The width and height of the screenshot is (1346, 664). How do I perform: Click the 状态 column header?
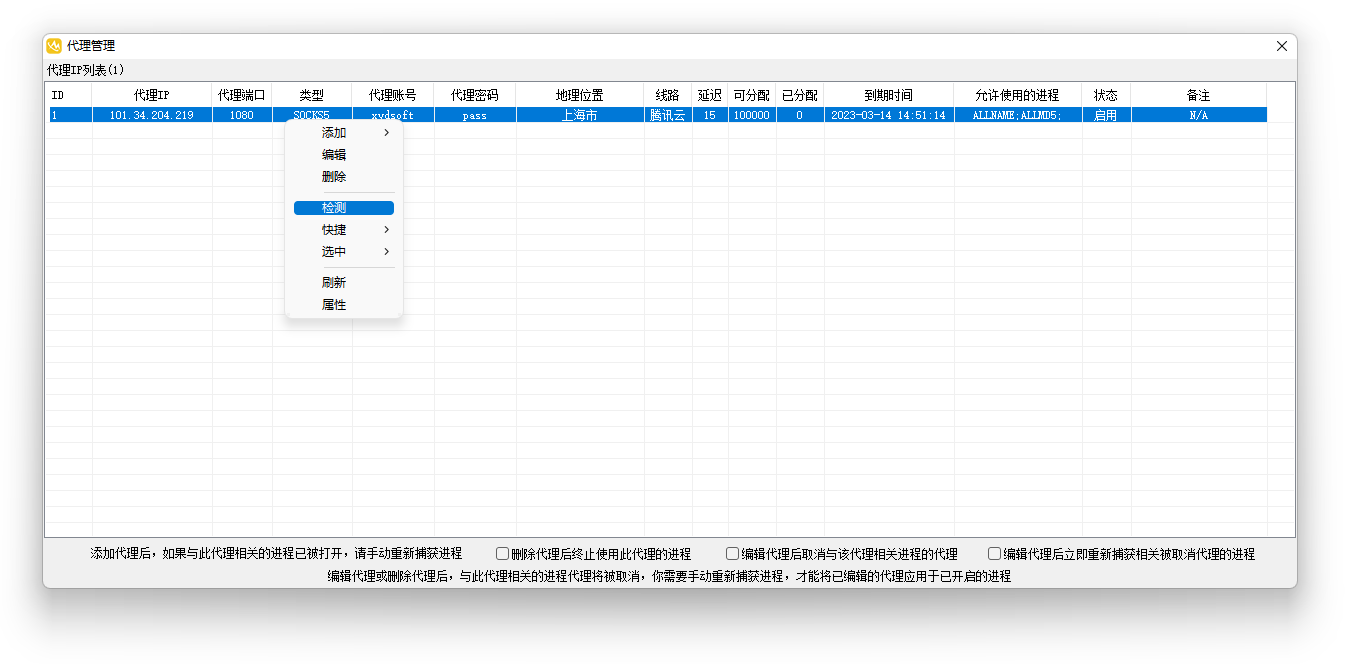[1105, 95]
